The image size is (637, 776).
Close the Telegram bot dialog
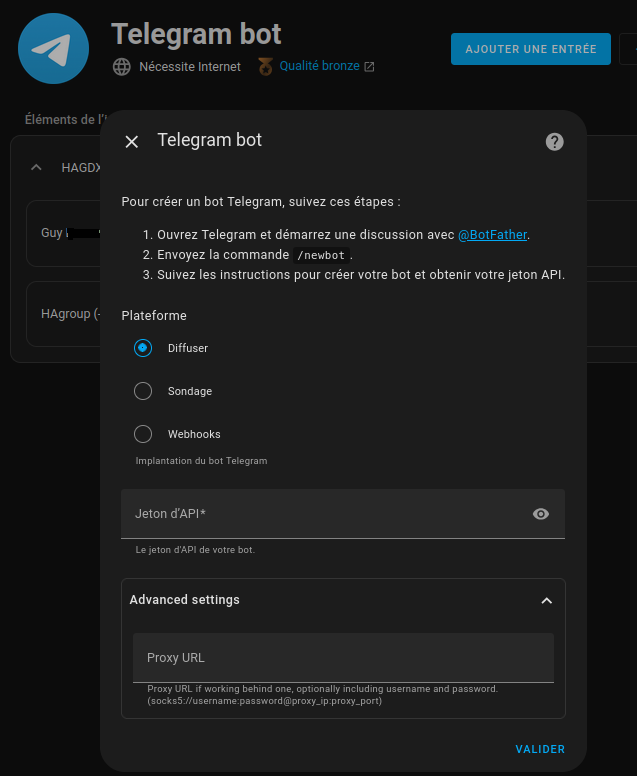click(x=132, y=142)
